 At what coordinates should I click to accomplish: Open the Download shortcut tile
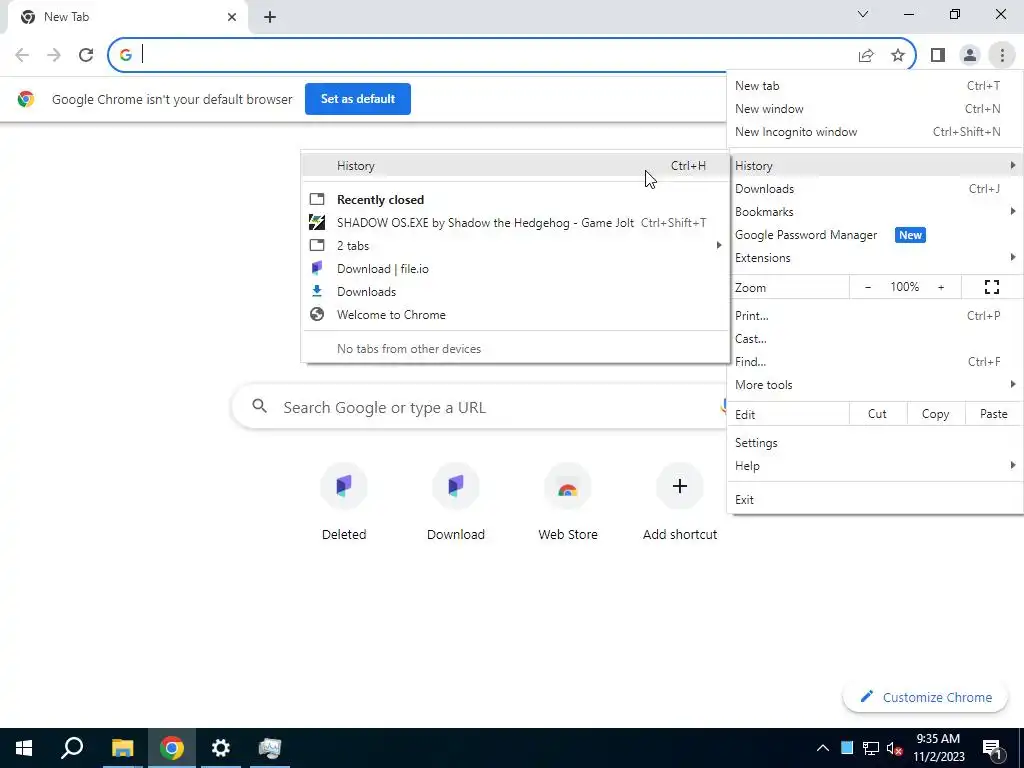pos(456,503)
